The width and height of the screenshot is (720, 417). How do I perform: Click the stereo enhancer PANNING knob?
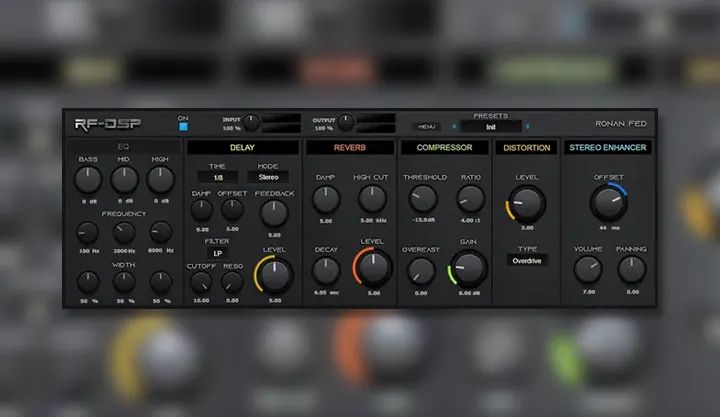[x=632, y=269]
